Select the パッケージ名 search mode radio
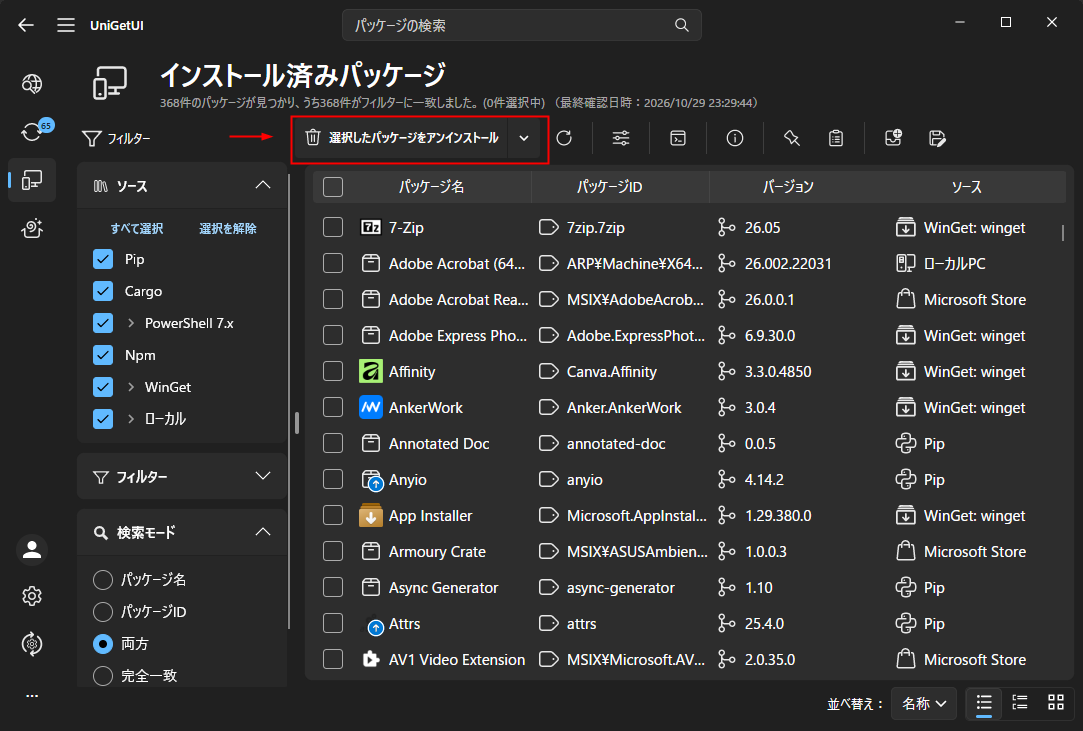The height and width of the screenshot is (731, 1083). tap(103, 580)
